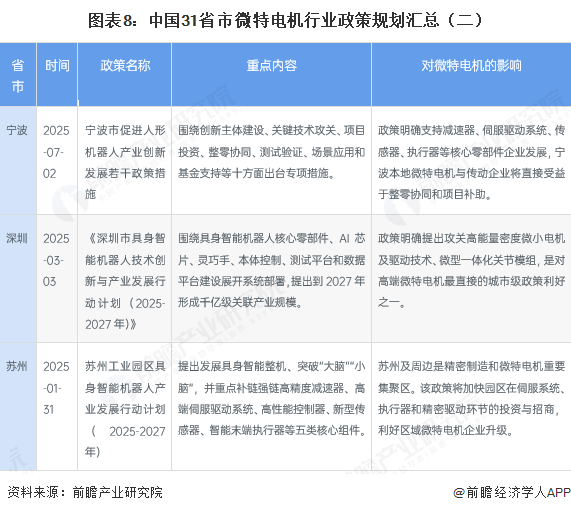Click the source text 资料来源：前瞻产业研究院

click(x=85, y=492)
